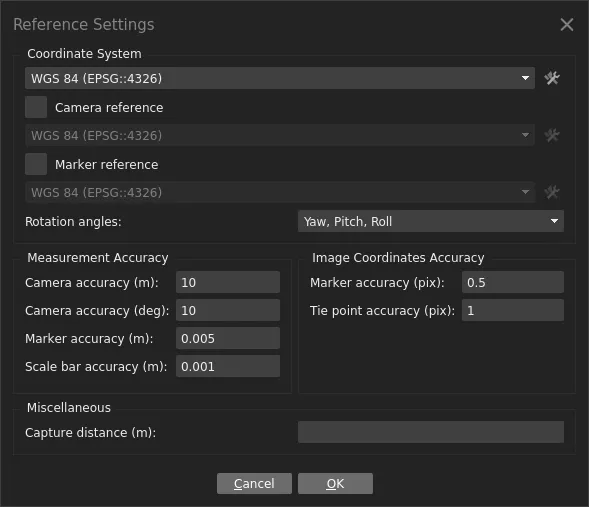Click the Marker reference label
This screenshot has width=589, height=507.
[x=107, y=164]
